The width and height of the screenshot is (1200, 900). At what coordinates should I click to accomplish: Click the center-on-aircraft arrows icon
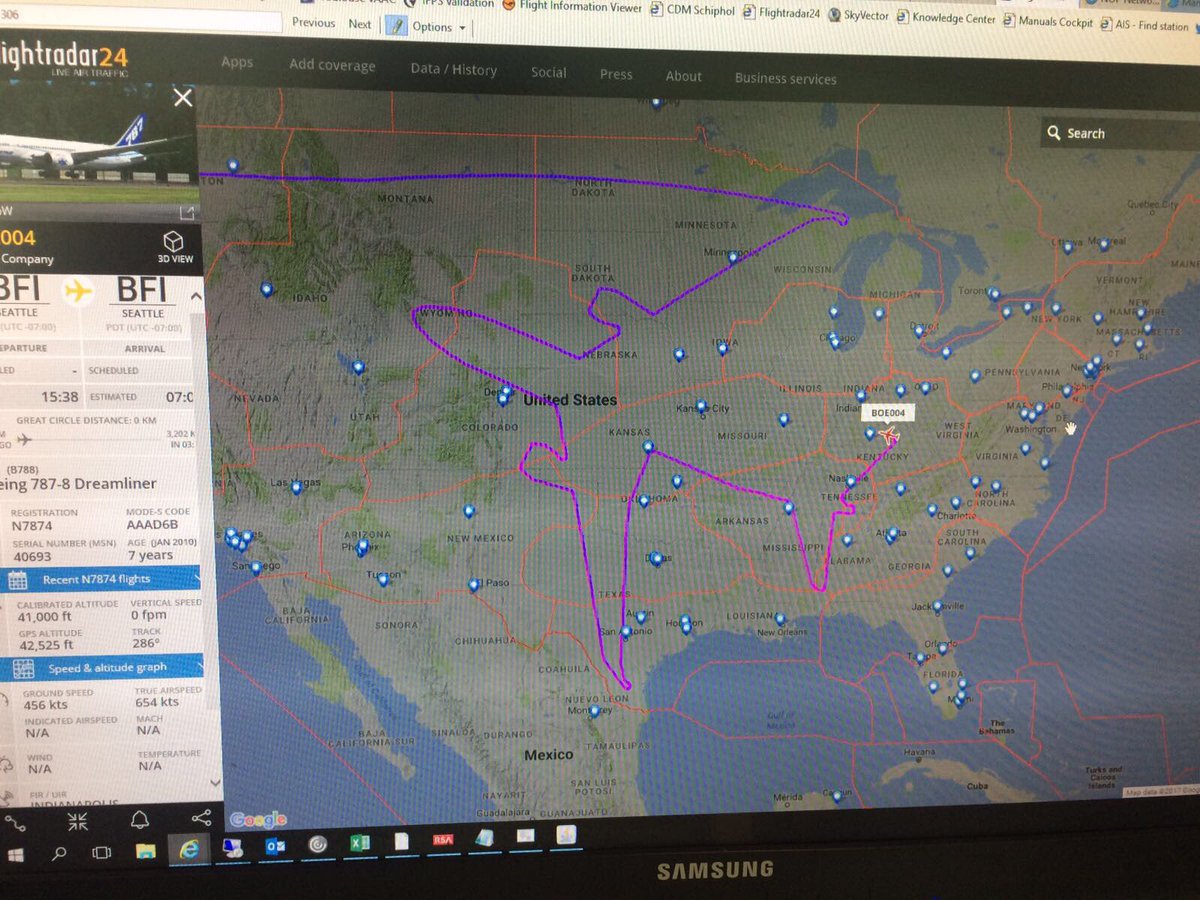tap(78, 822)
